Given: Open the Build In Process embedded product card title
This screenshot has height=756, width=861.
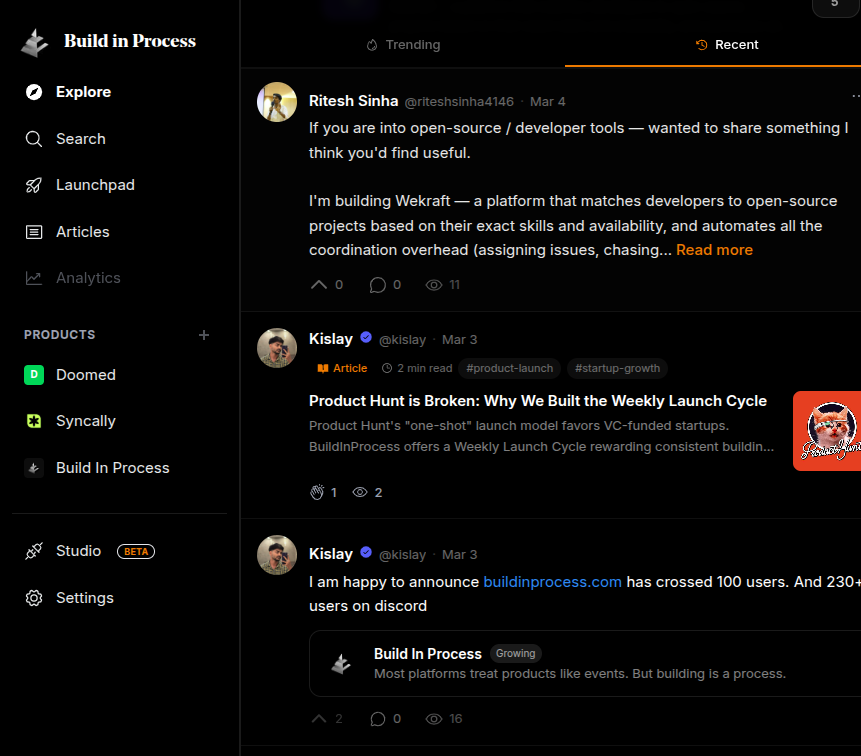Looking at the screenshot, I should tap(427, 654).
